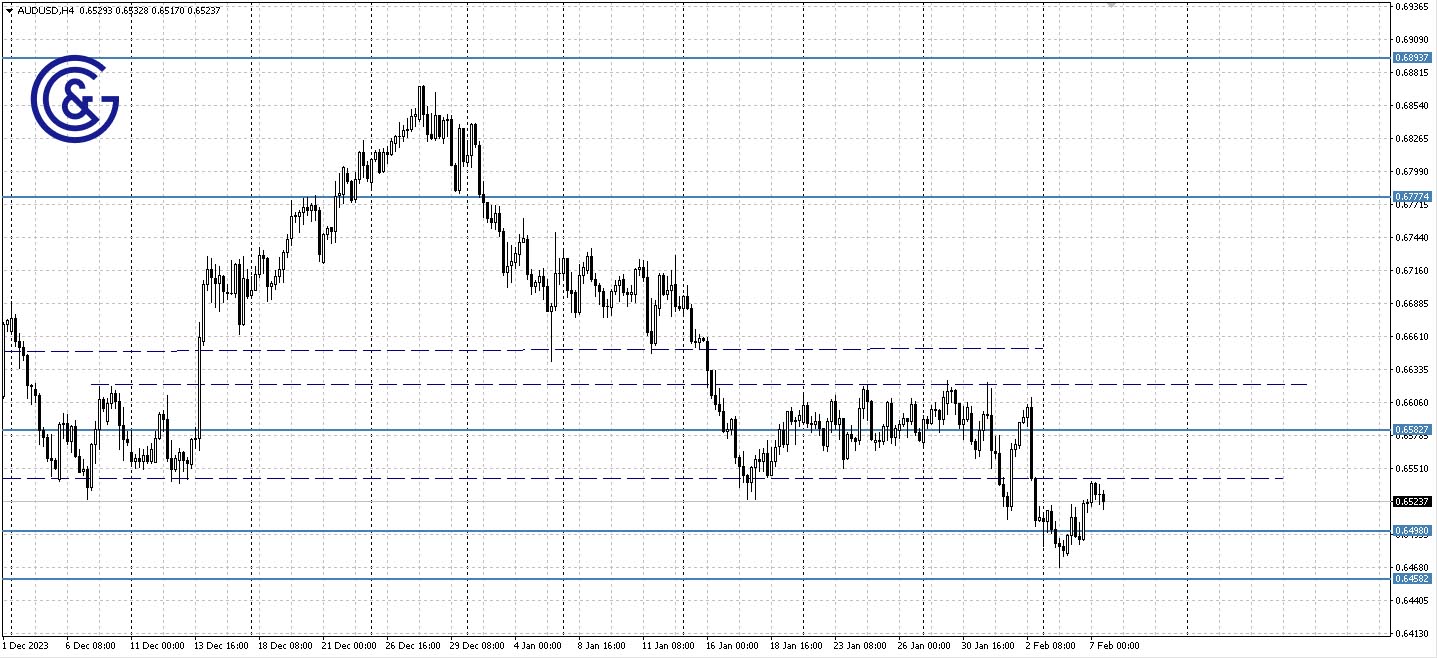The width and height of the screenshot is (1437, 658).
Task: Select the lower dashed support line
Action: pos(400,478)
